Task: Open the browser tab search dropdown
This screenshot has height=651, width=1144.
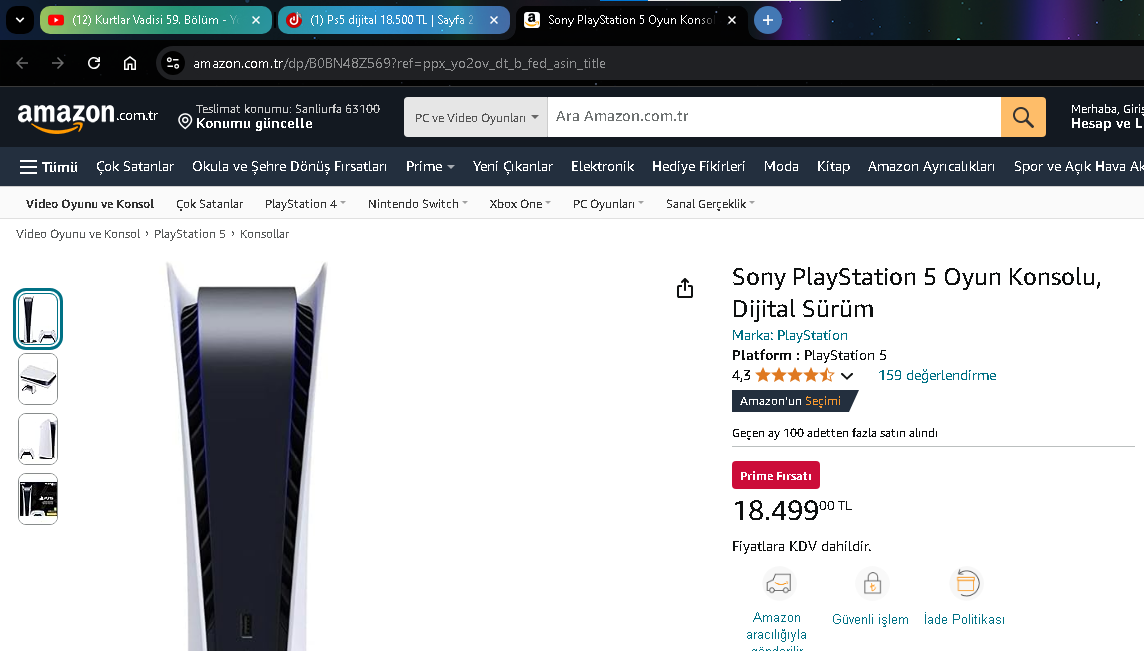Action: pyautogui.click(x=20, y=20)
